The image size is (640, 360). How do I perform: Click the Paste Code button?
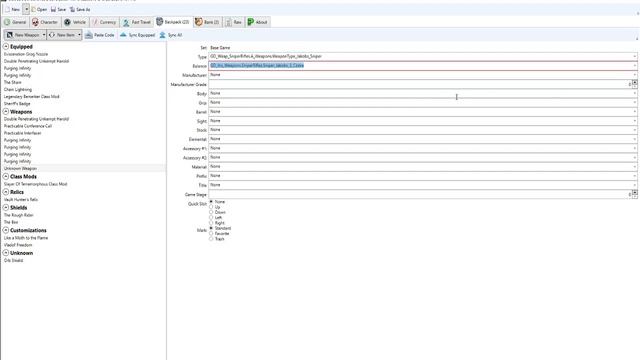pyautogui.click(x=100, y=35)
